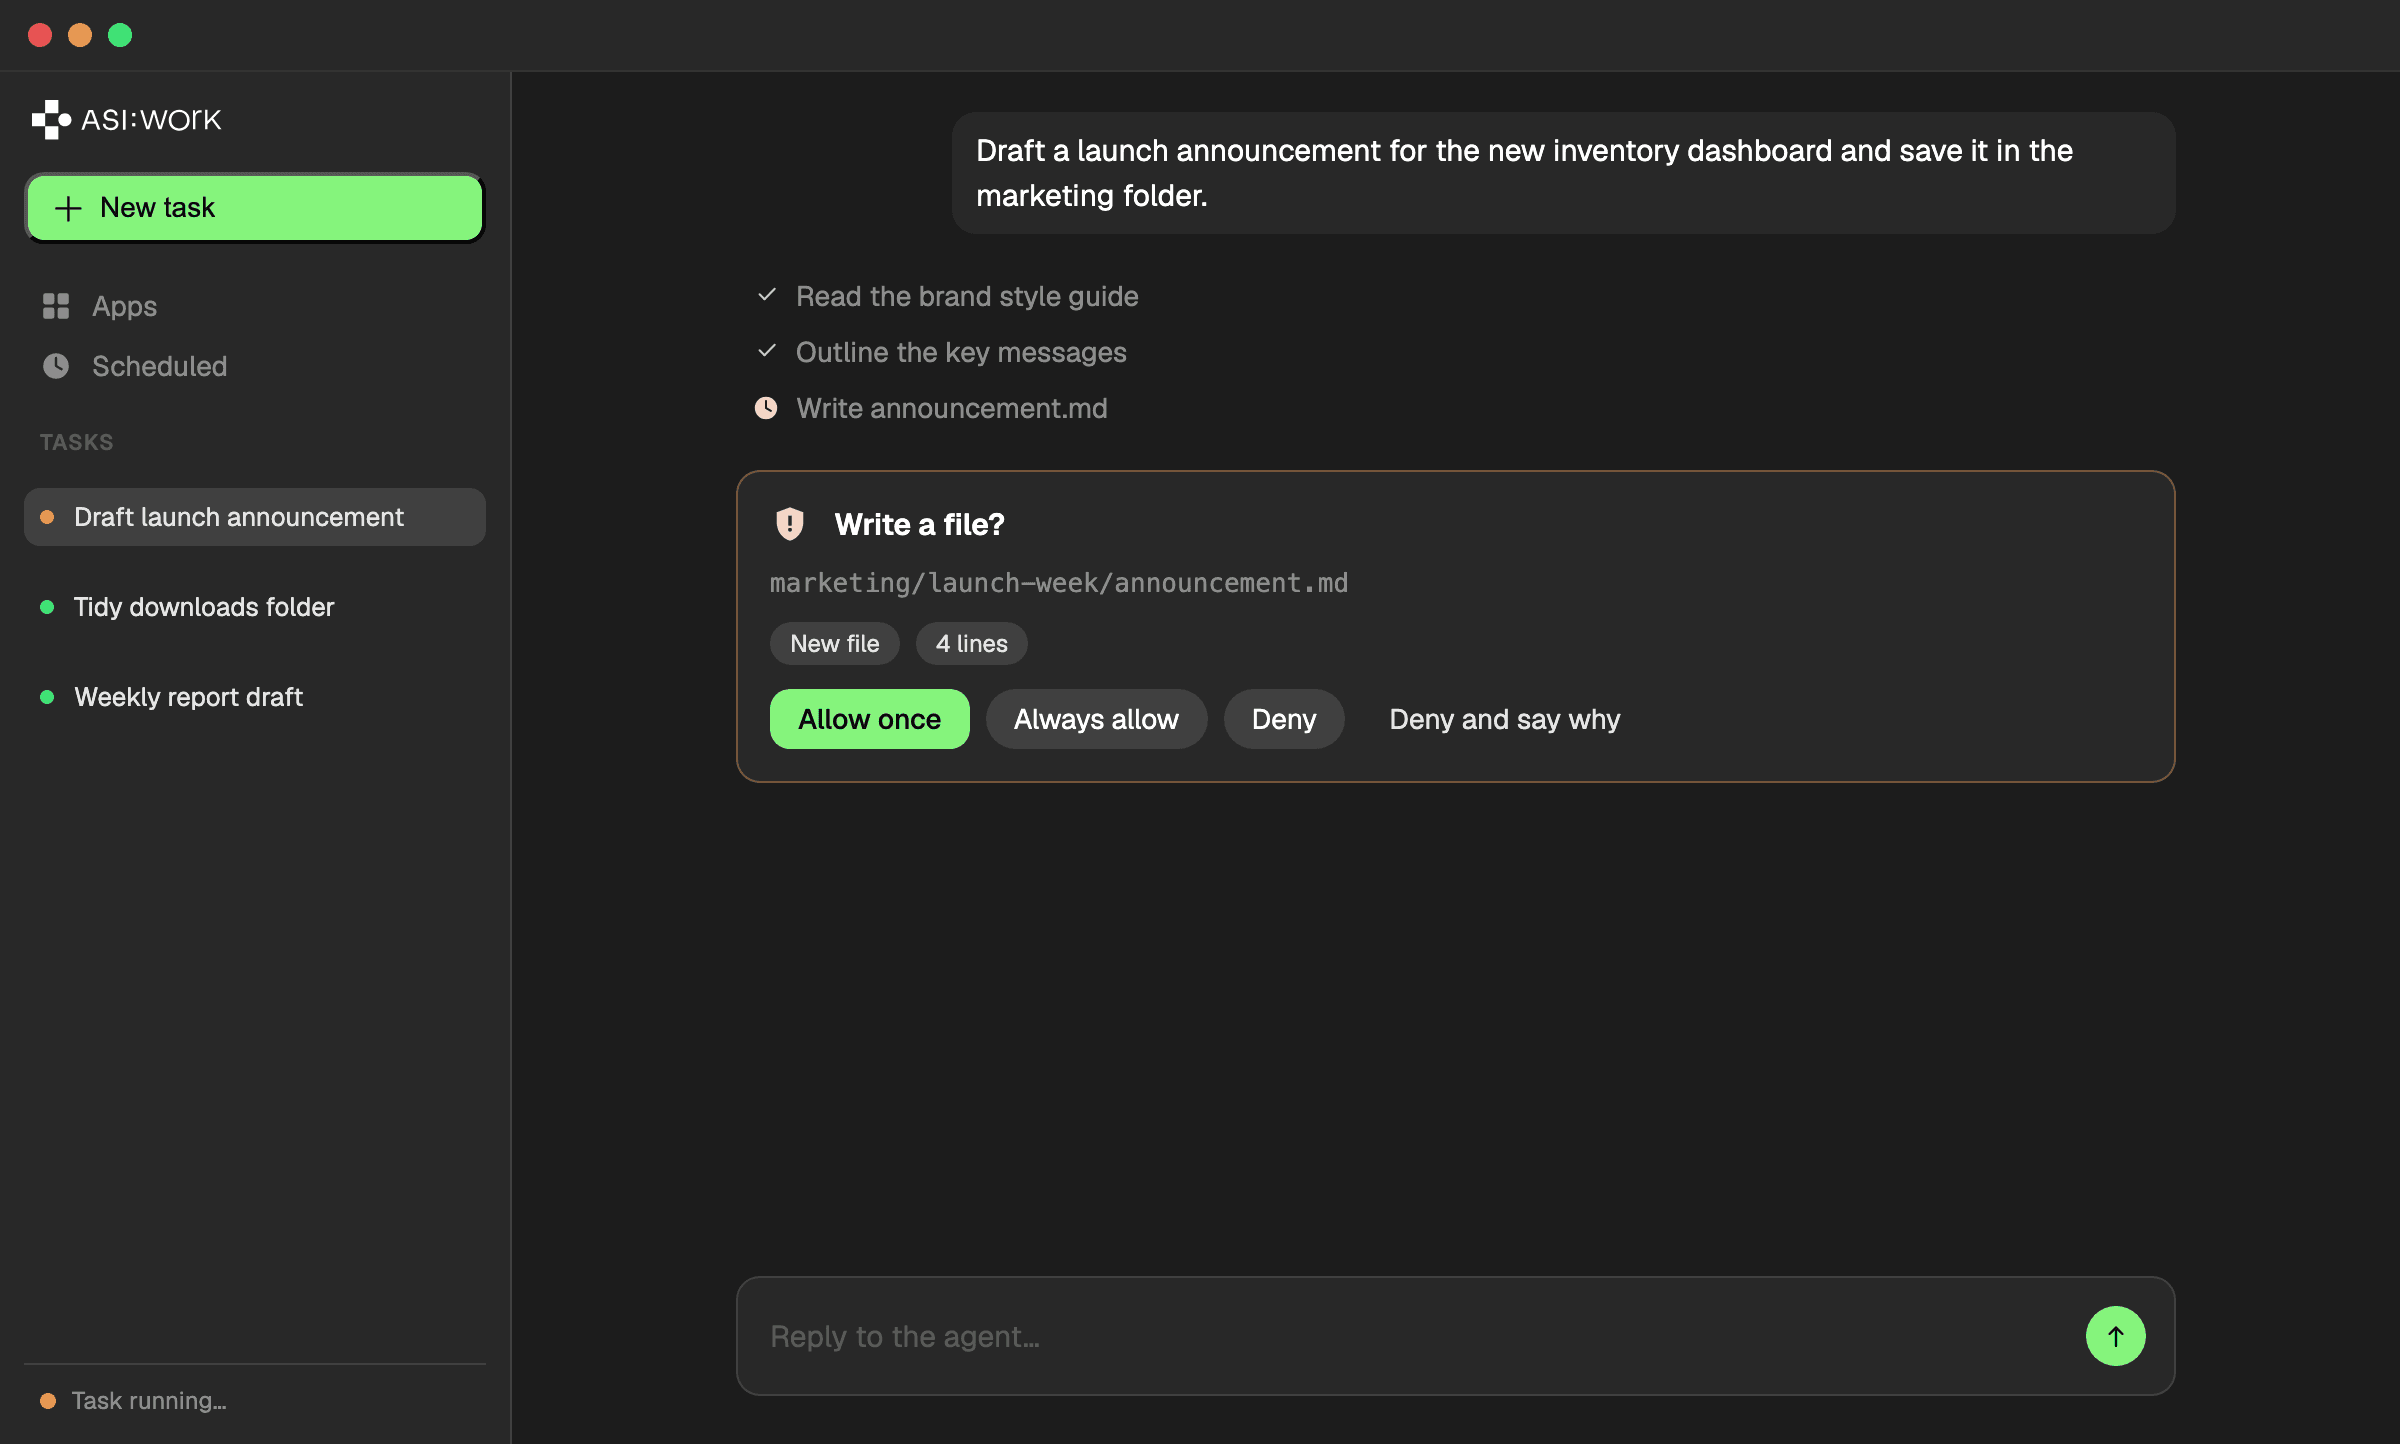Close the window with the red button
The image size is (2400, 1444).
pyautogui.click(x=40, y=35)
